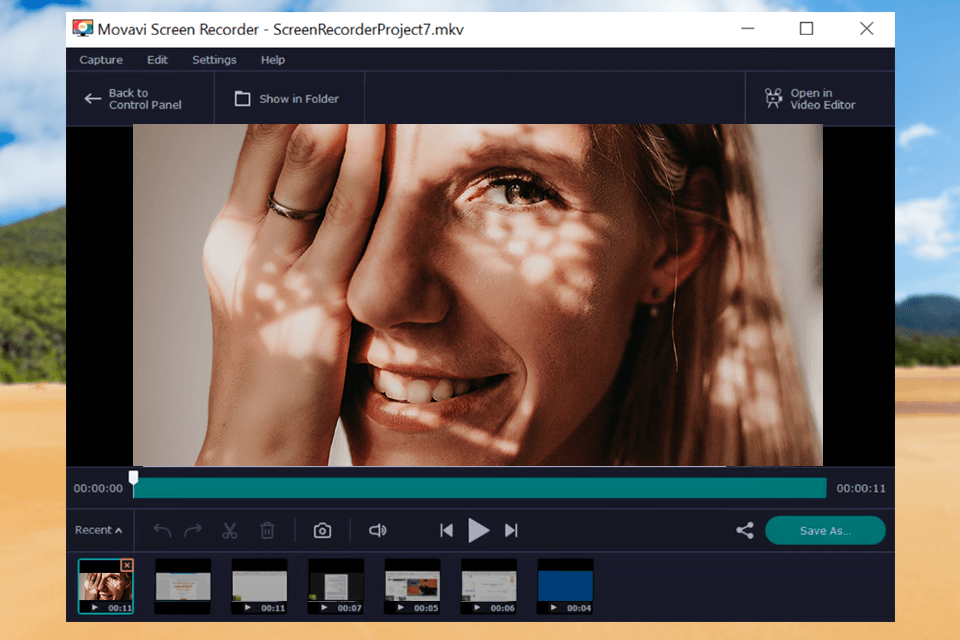
Task: Open in Video Editor
Action: [x=812, y=97]
